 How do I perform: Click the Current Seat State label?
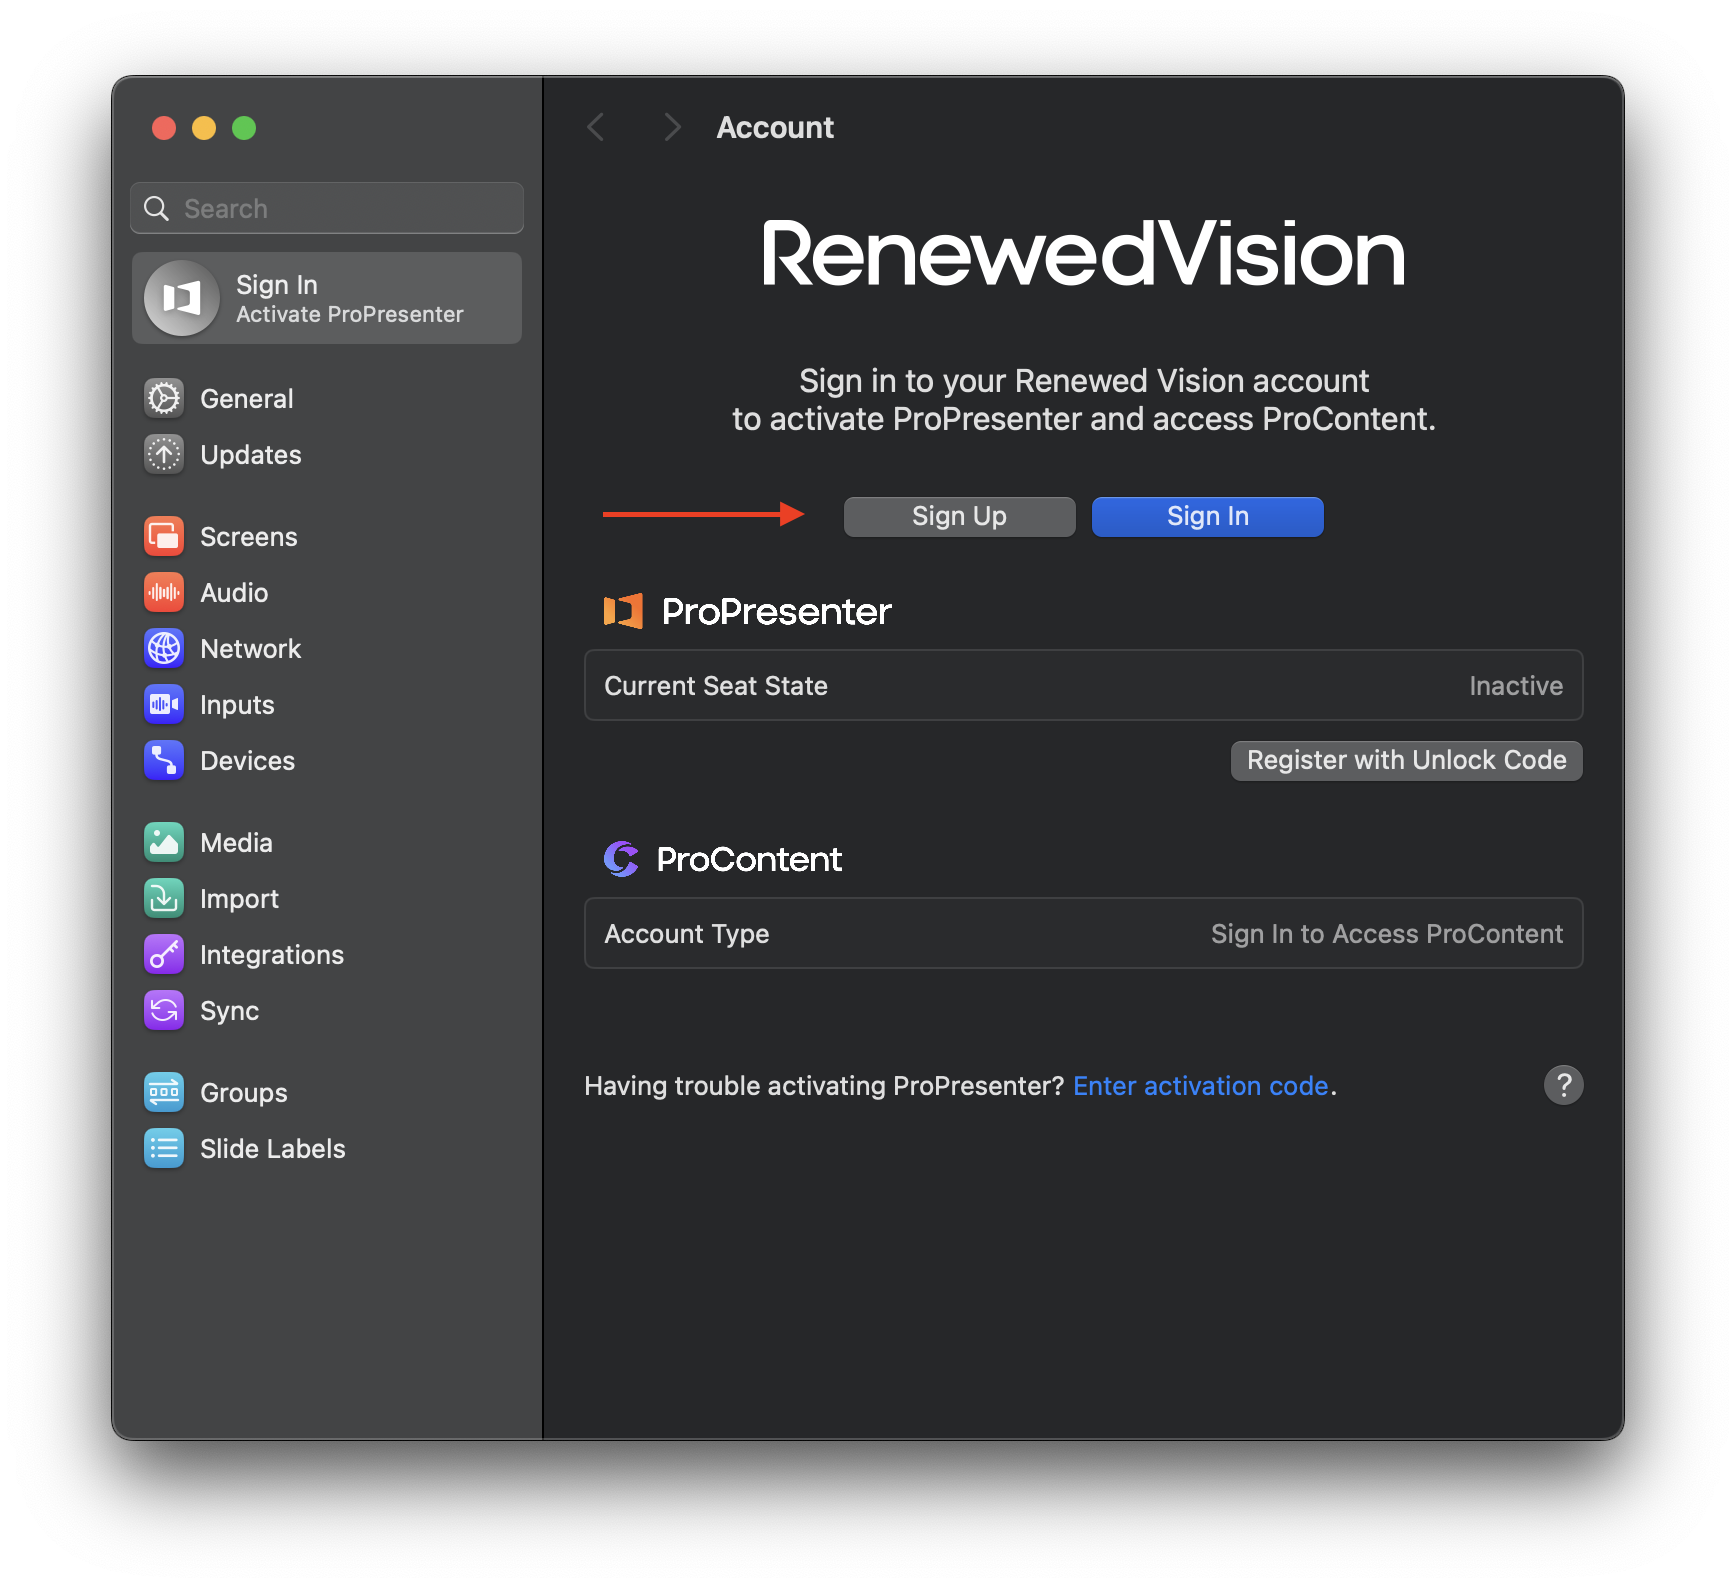(x=716, y=686)
